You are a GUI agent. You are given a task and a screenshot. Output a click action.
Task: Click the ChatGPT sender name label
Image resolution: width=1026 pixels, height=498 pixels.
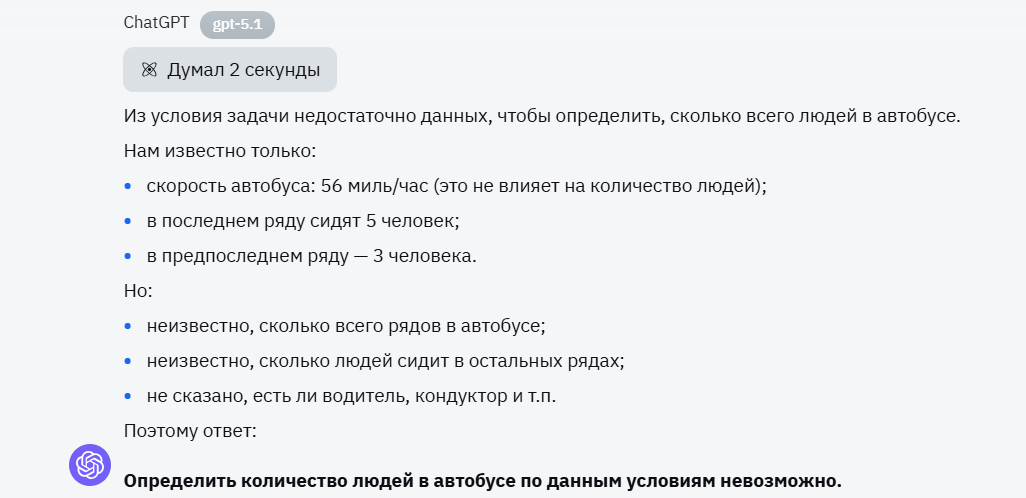pos(157,22)
